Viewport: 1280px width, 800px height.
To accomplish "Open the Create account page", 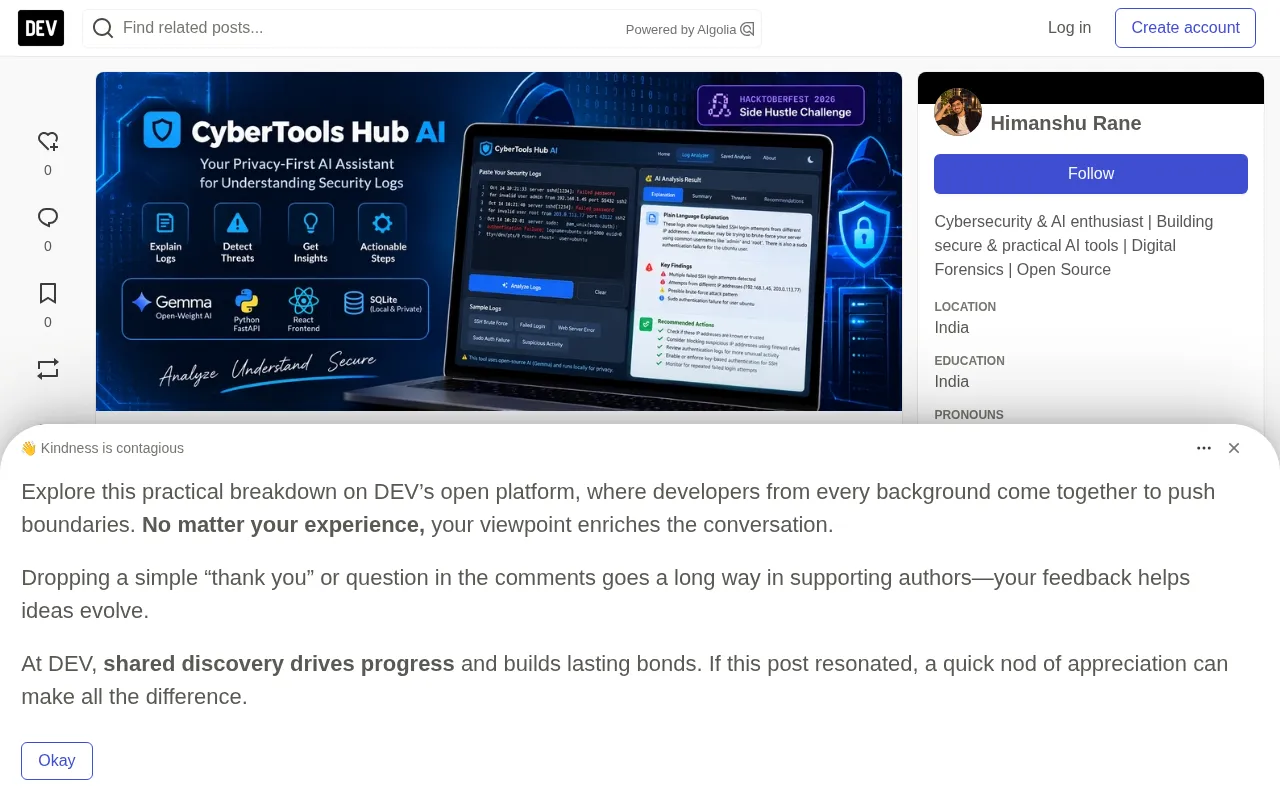I will click(x=1185, y=28).
